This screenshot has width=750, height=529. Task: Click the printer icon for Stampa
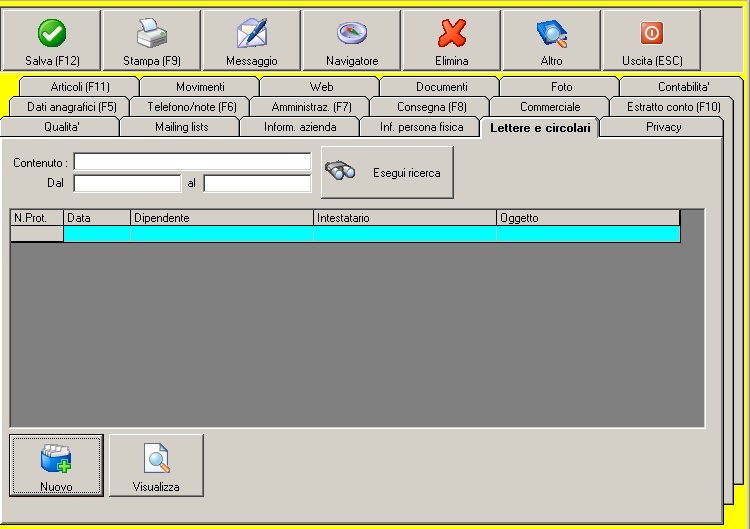click(x=152, y=33)
